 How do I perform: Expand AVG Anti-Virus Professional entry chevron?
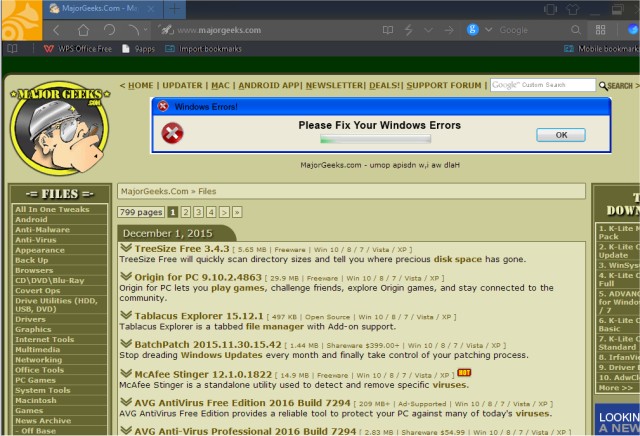(126, 430)
